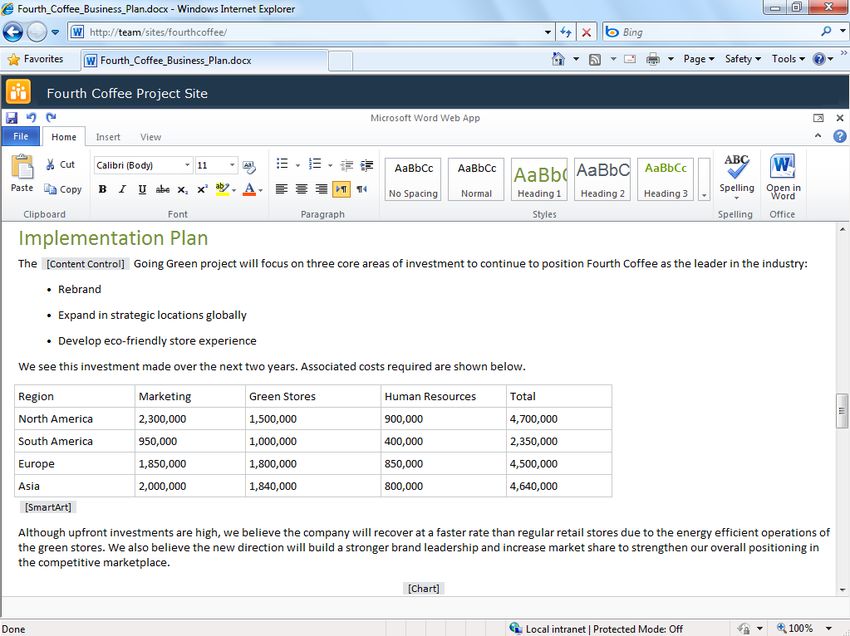
Task: Open Word Web App help
Action: tap(840, 137)
